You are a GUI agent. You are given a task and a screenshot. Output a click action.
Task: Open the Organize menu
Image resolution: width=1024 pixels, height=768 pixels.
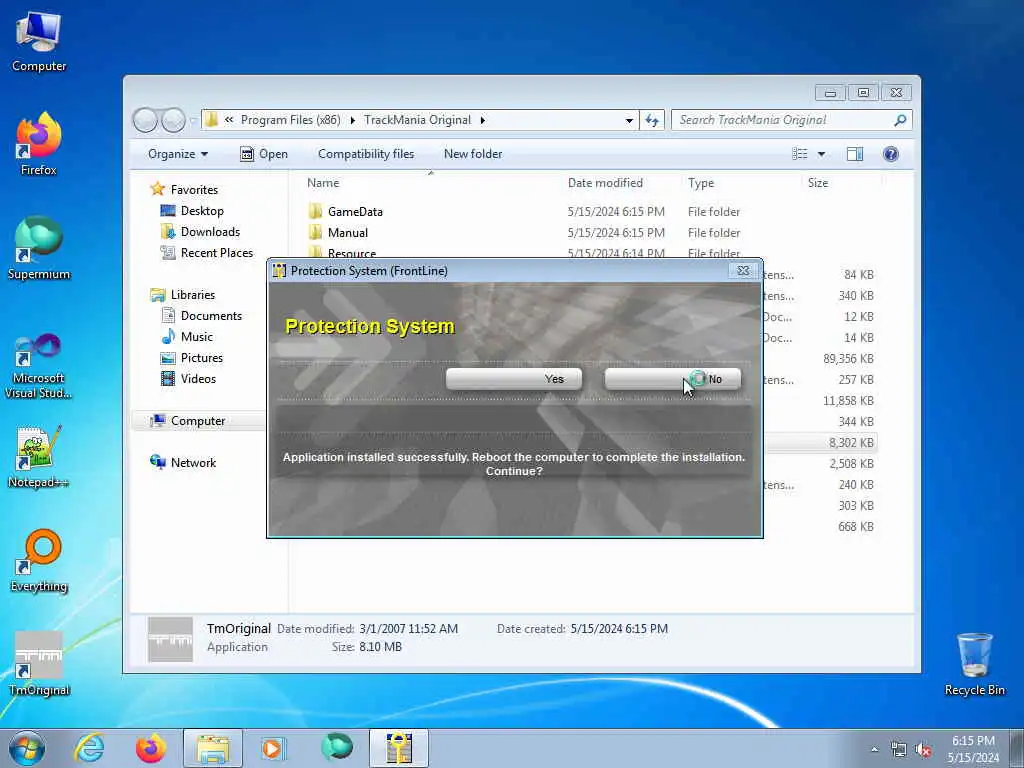click(x=178, y=154)
